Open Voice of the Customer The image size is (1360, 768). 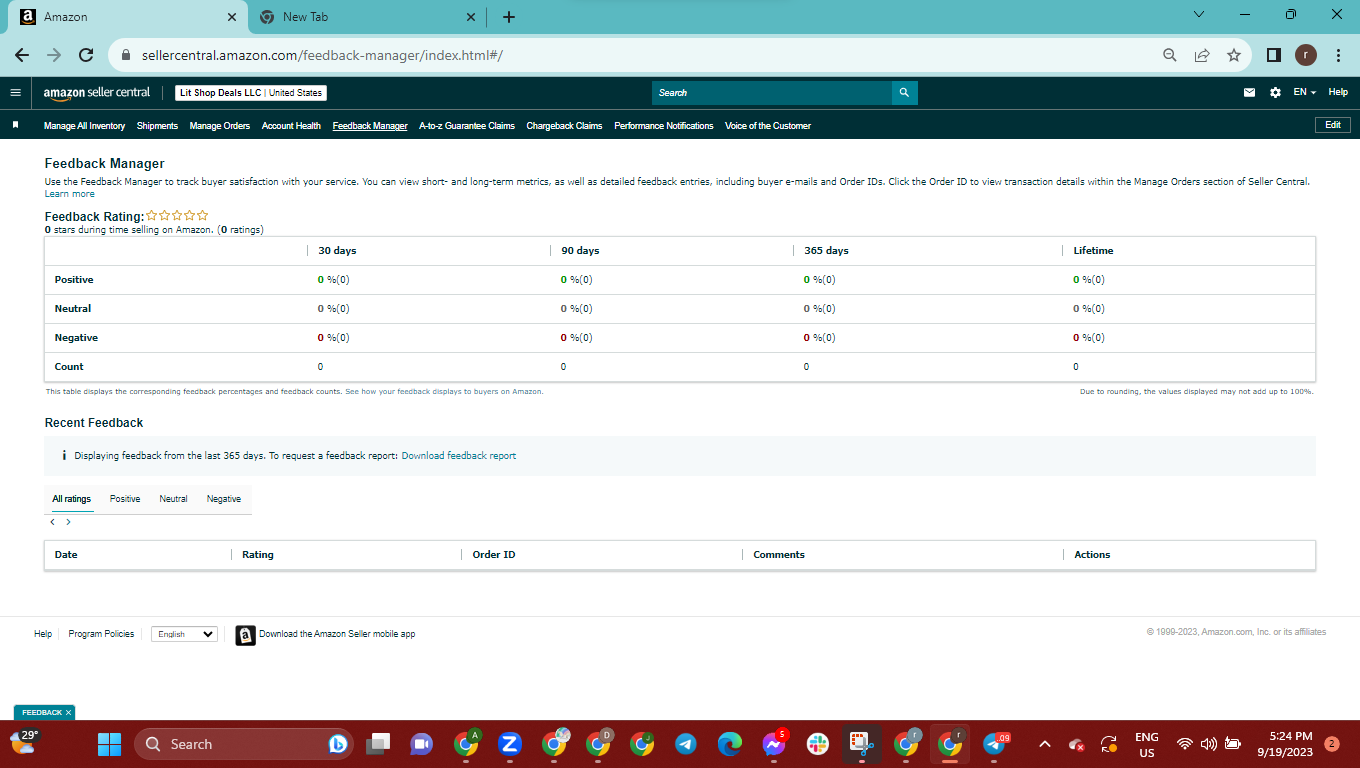click(x=768, y=126)
